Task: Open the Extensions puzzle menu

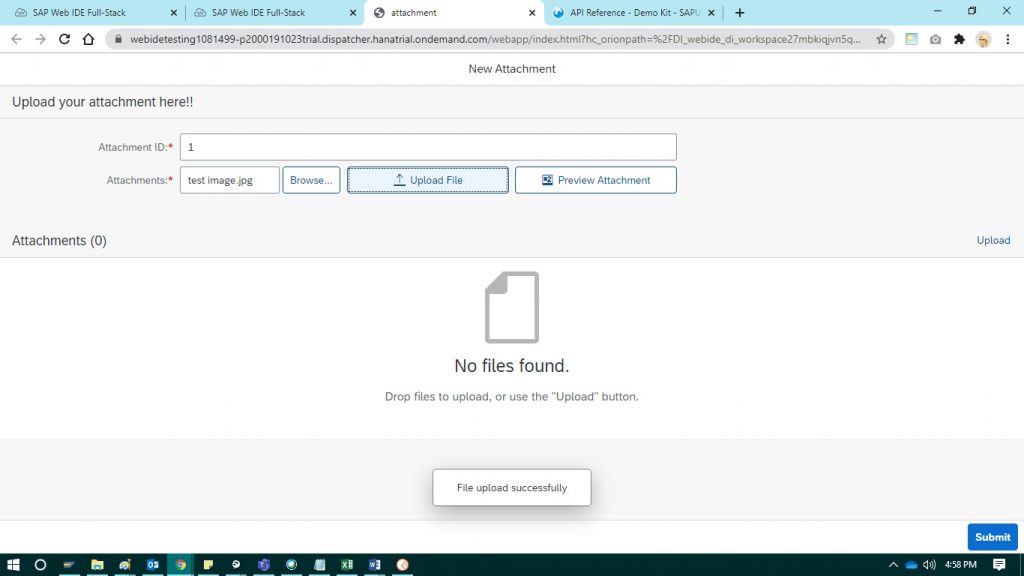Action: 959,39
